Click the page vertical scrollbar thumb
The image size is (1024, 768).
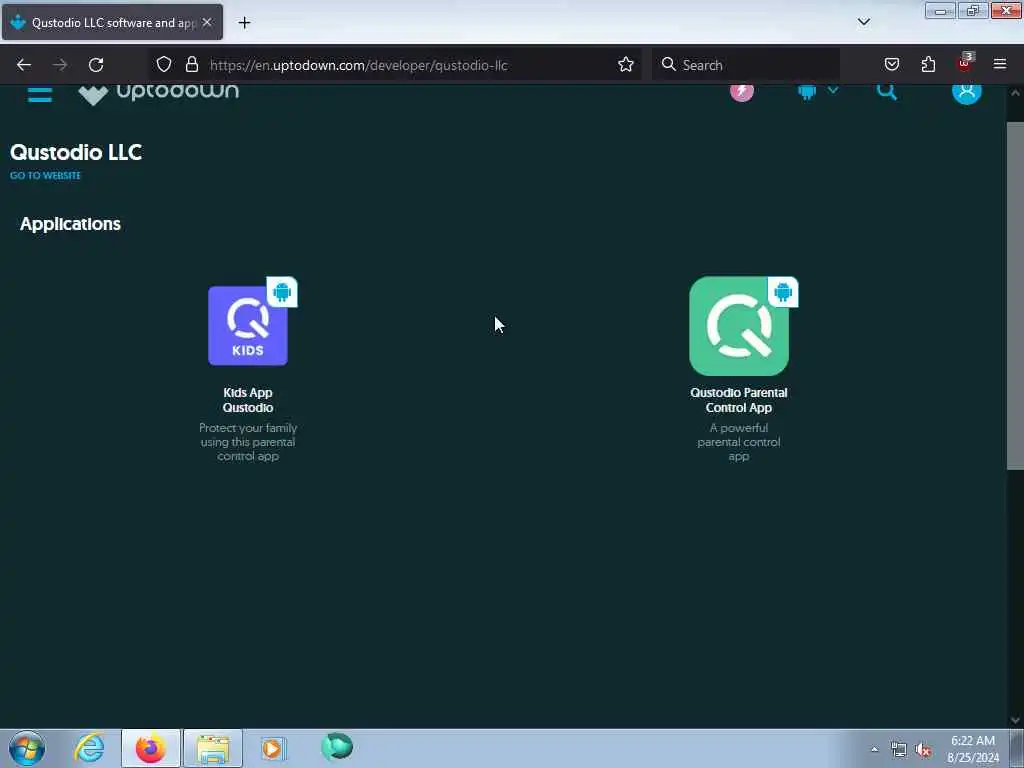[x=1014, y=295]
